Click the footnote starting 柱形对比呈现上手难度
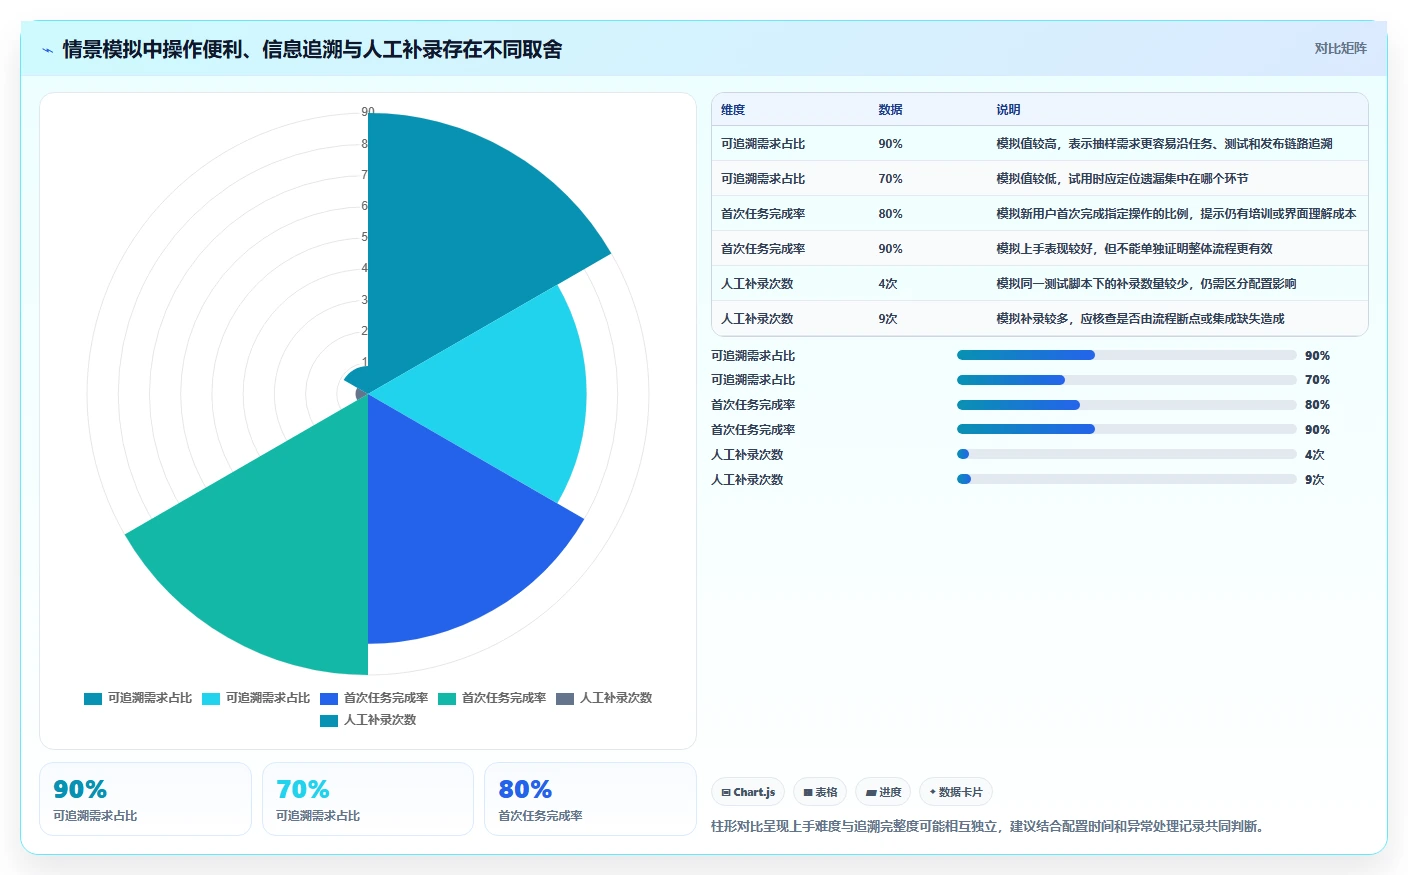The image size is (1408, 875). [x=990, y=826]
